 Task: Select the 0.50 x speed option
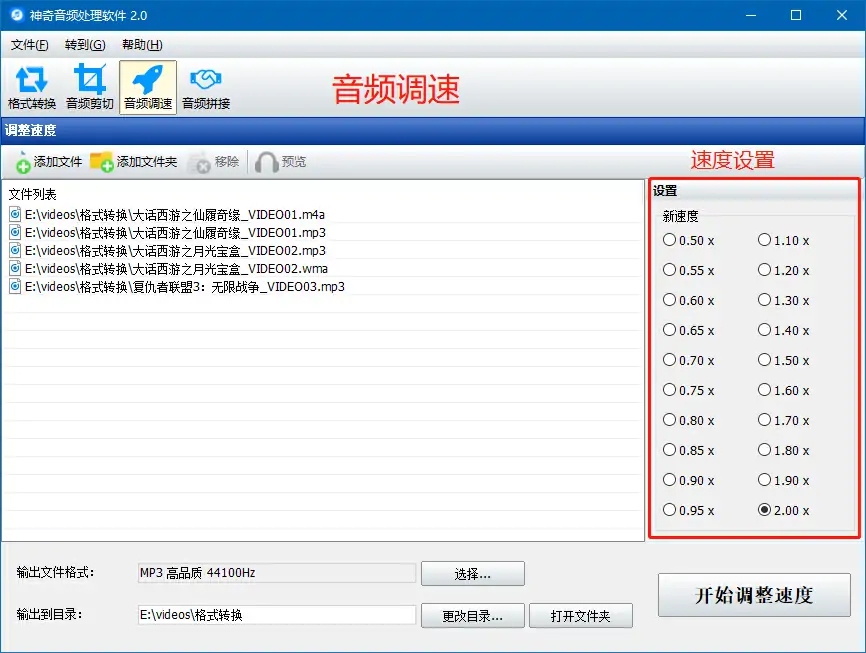coord(669,240)
